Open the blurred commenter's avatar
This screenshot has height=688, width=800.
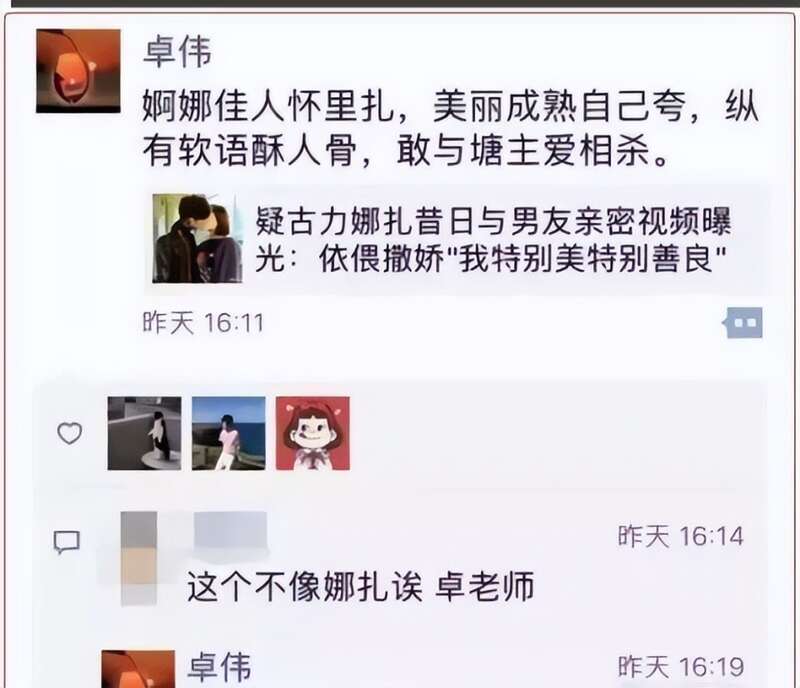click(139, 558)
